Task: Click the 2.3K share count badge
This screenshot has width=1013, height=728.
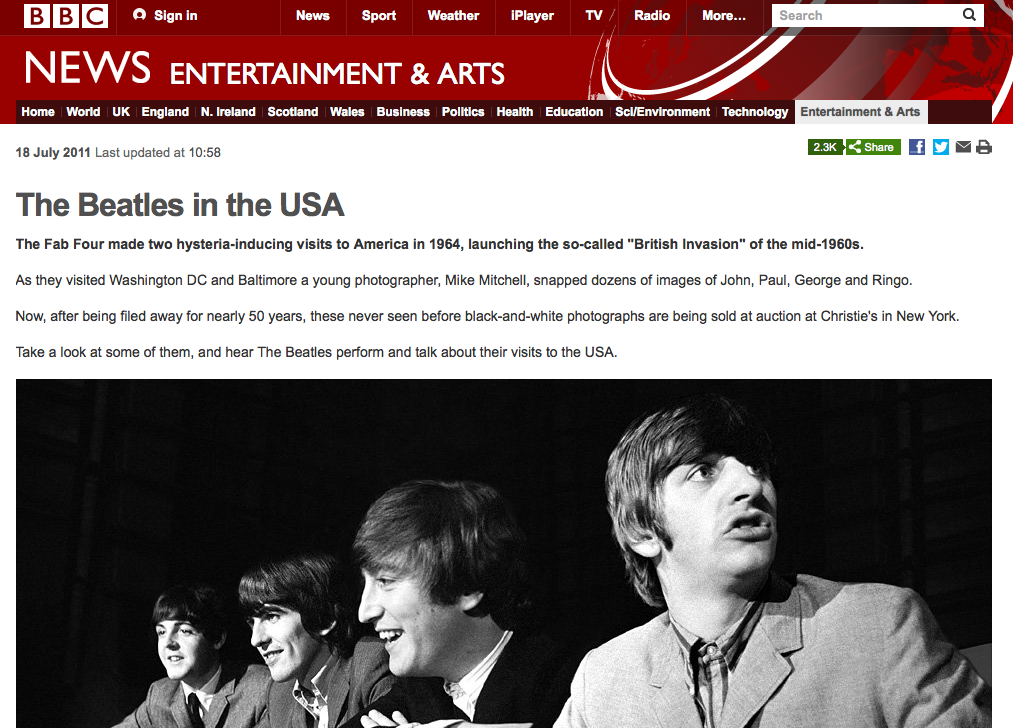Action: (x=825, y=147)
